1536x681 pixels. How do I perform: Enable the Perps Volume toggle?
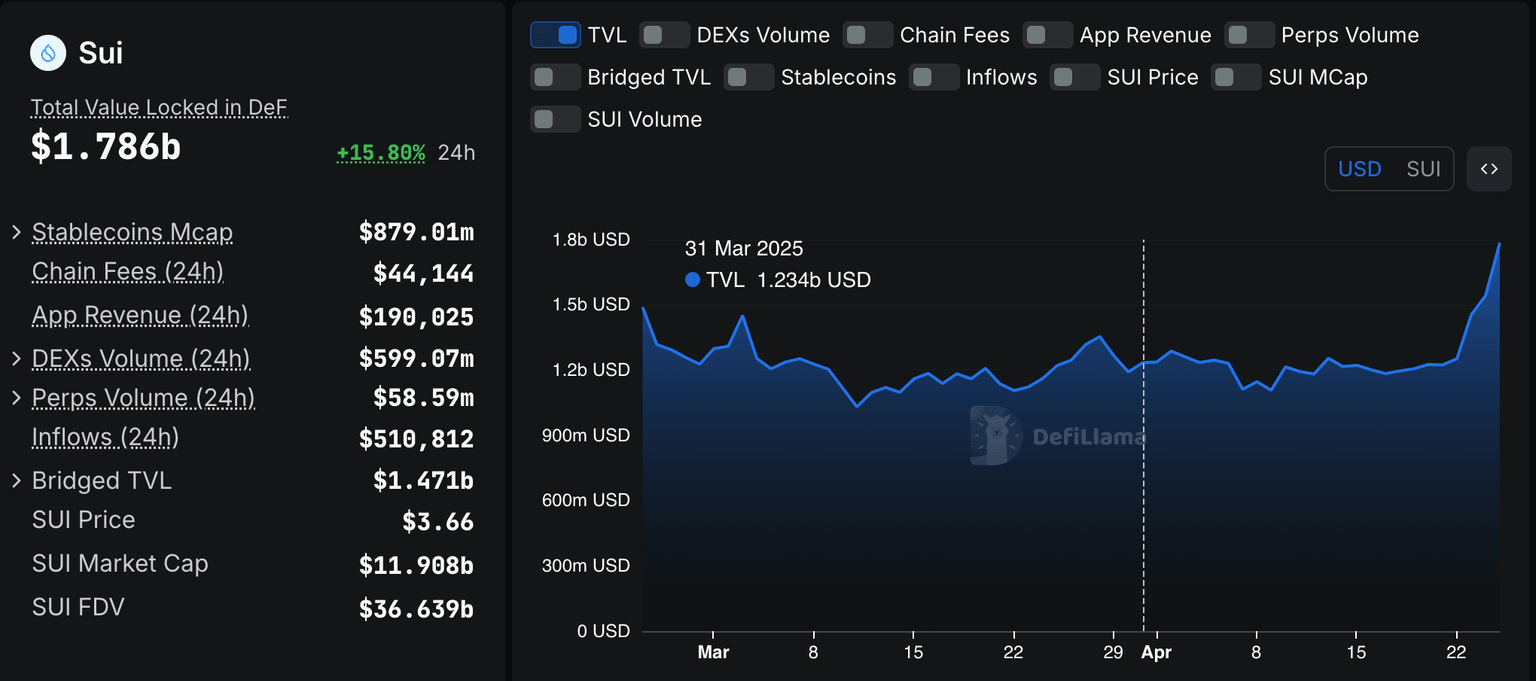(x=1249, y=34)
